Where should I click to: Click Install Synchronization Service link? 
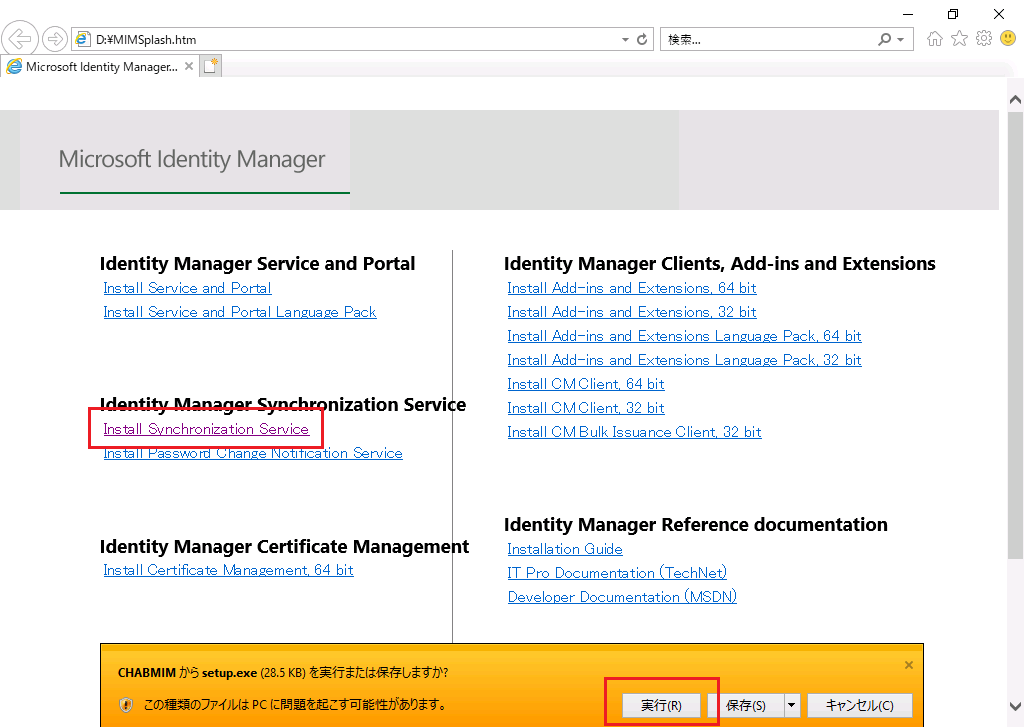click(206, 429)
